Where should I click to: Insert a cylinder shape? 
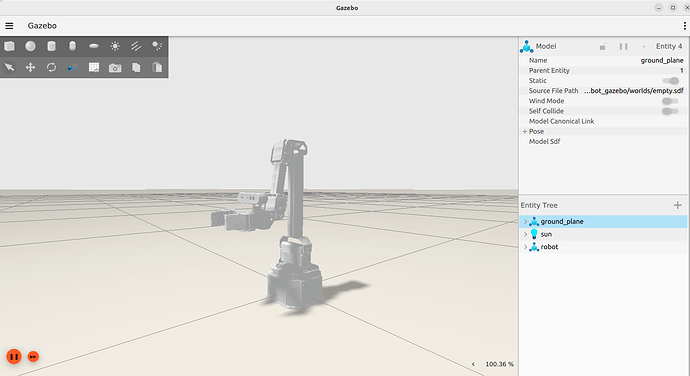pyautogui.click(x=51, y=46)
